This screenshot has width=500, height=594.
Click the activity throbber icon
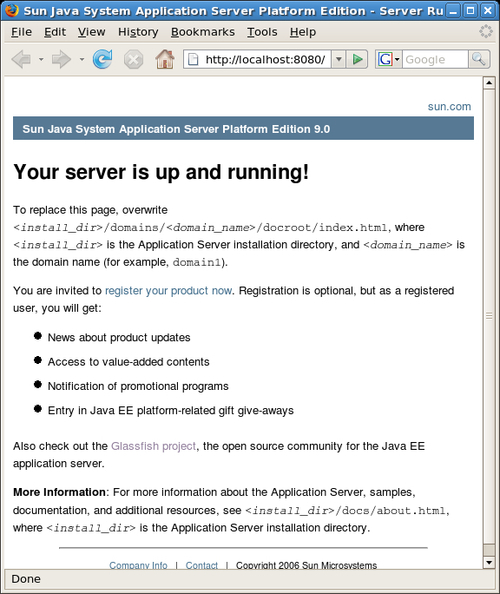[486, 31]
